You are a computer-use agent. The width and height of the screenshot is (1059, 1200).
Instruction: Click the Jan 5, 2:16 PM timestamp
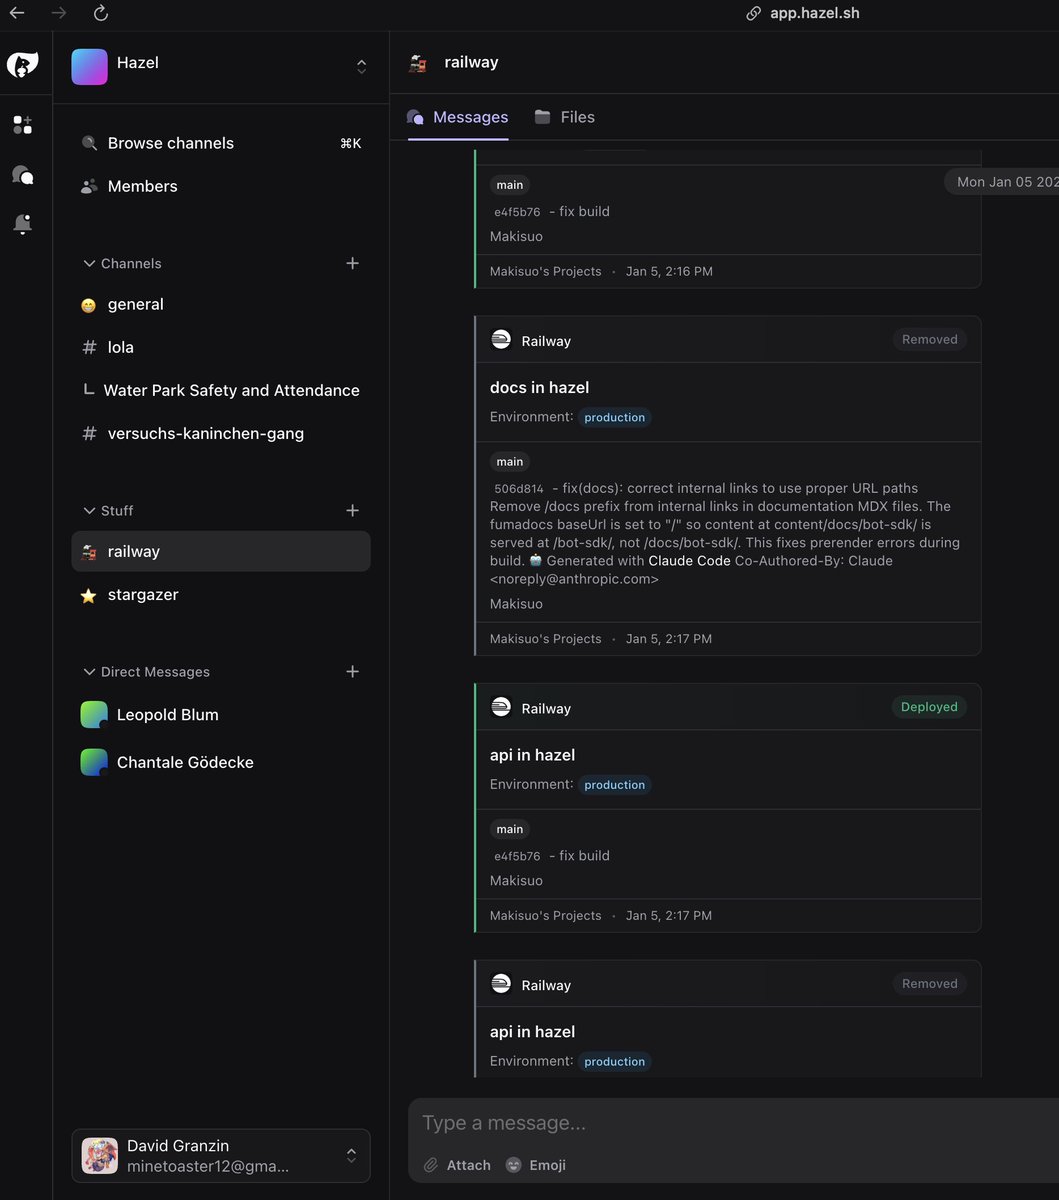coord(669,271)
